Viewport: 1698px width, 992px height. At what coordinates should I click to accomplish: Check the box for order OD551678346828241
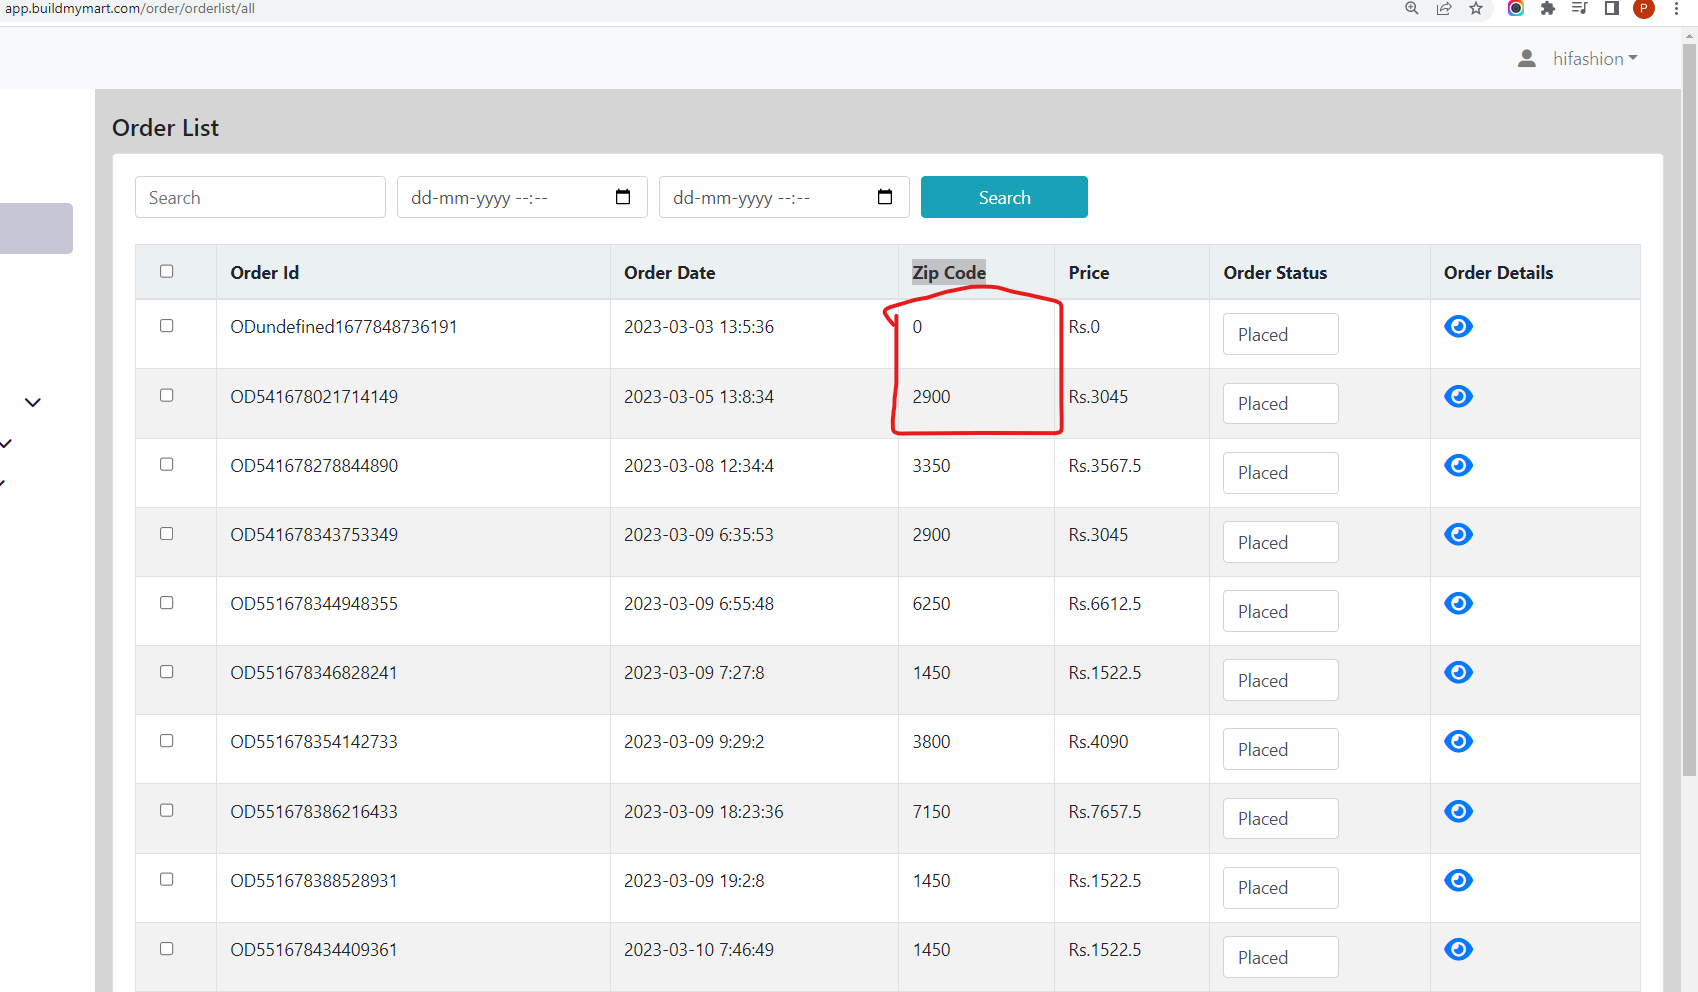click(167, 672)
